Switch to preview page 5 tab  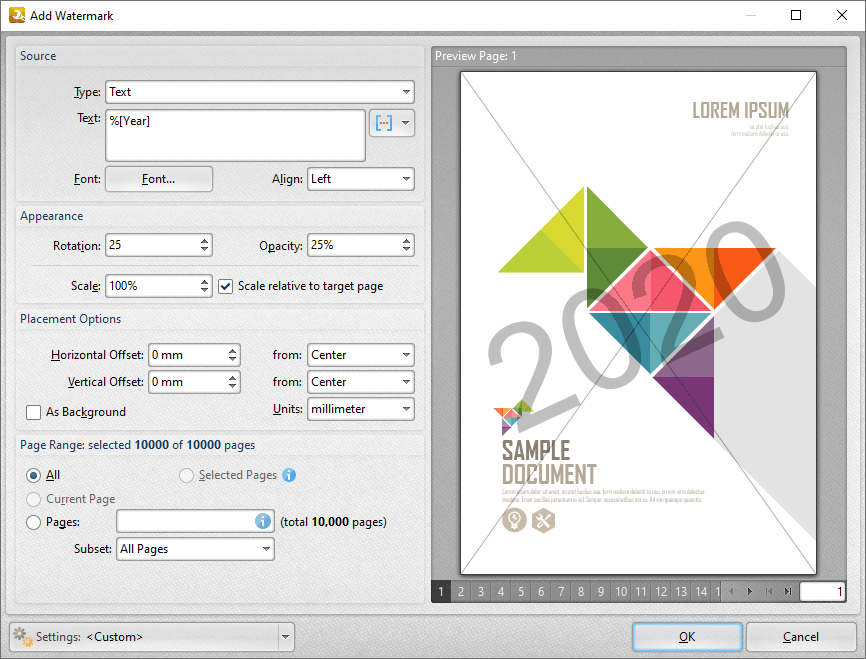521,592
